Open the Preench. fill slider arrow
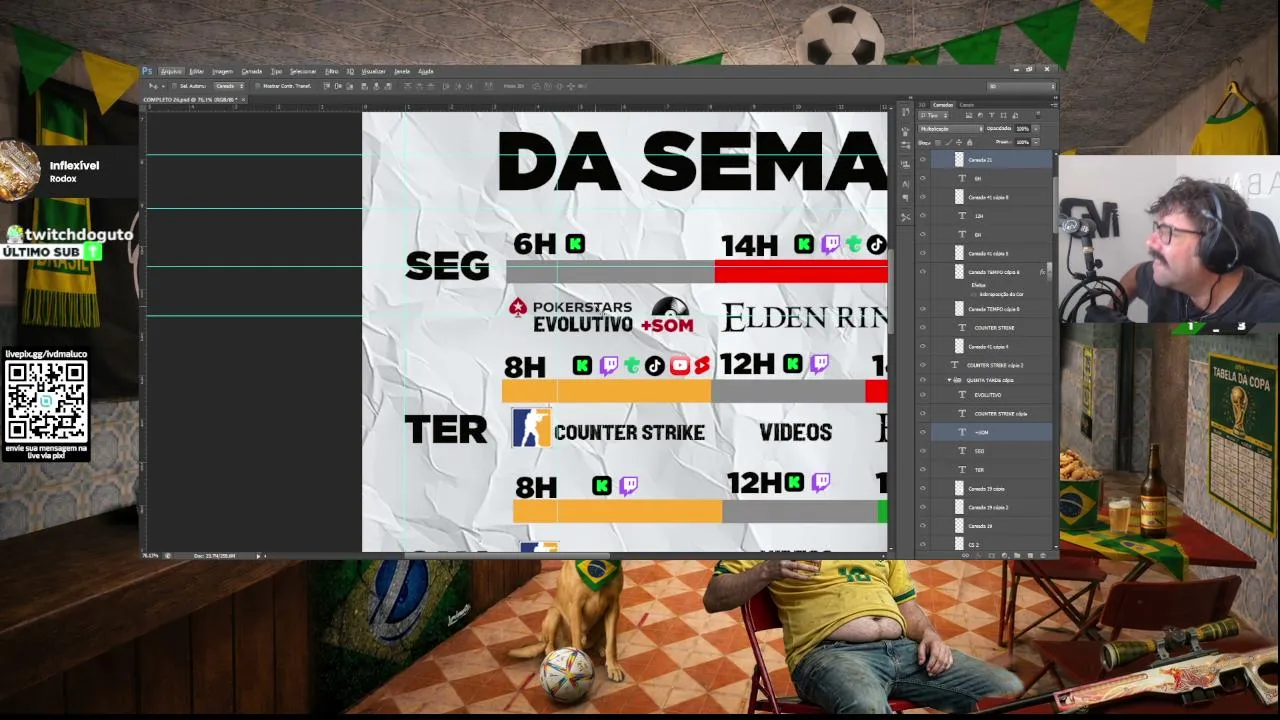 point(1035,142)
